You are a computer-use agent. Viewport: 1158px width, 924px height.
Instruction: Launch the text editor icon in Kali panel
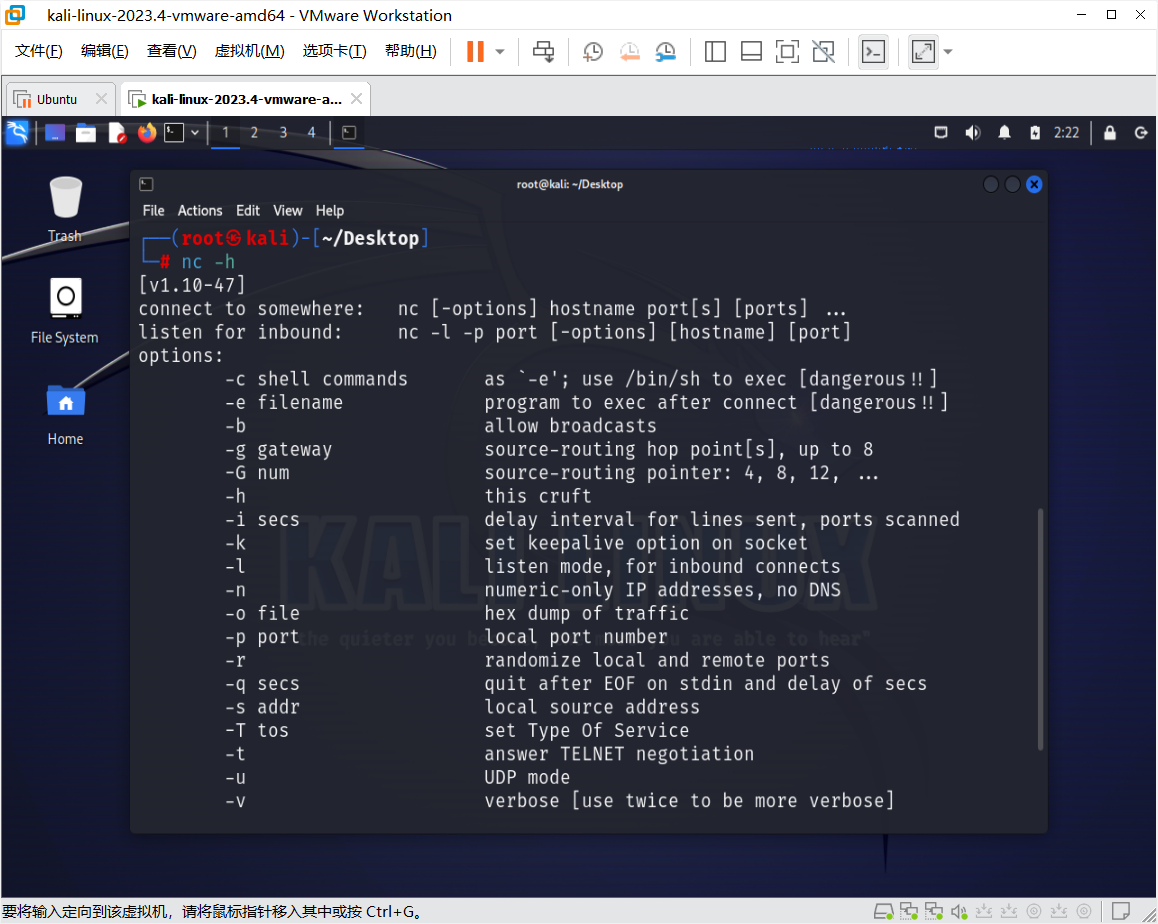point(117,133)
